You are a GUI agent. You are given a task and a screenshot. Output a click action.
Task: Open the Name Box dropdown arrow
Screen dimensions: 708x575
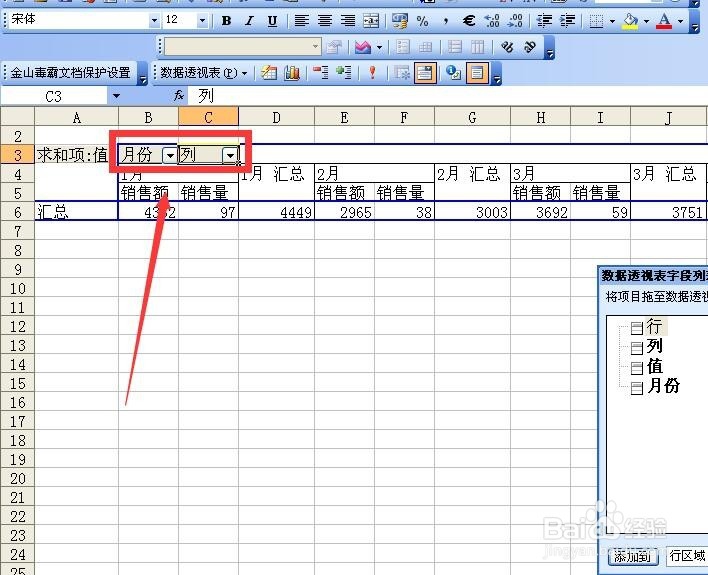[116, 96]
